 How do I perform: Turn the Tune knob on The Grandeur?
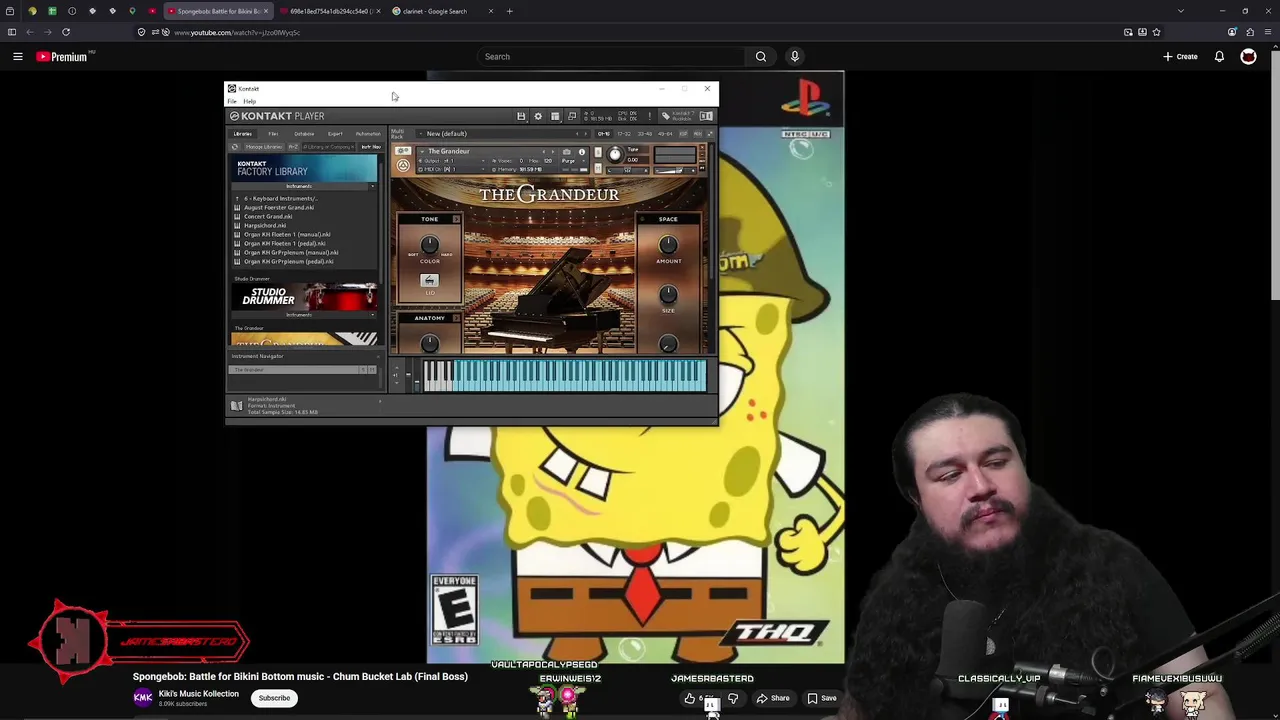[615, 154]
